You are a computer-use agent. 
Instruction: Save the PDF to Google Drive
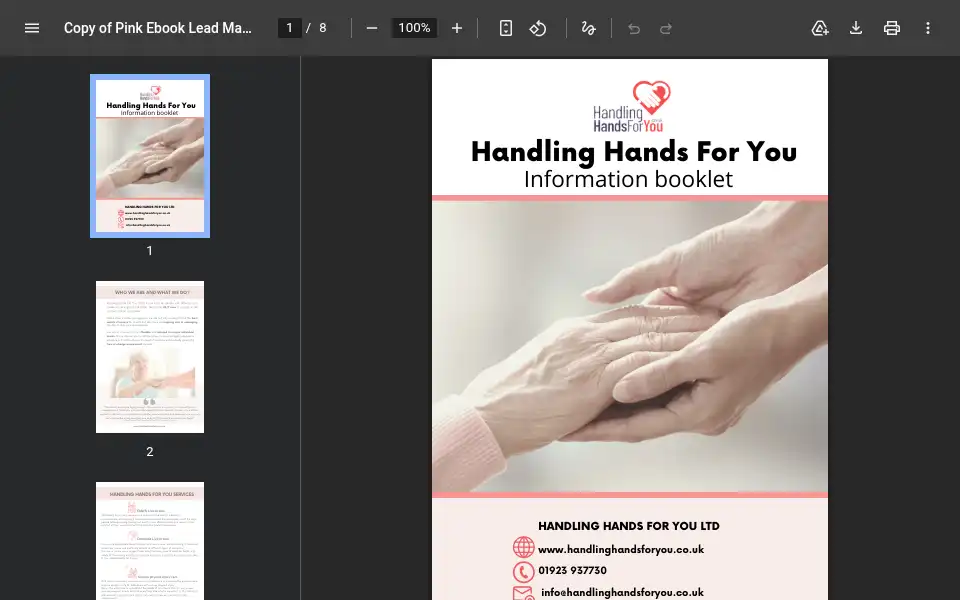820,28
